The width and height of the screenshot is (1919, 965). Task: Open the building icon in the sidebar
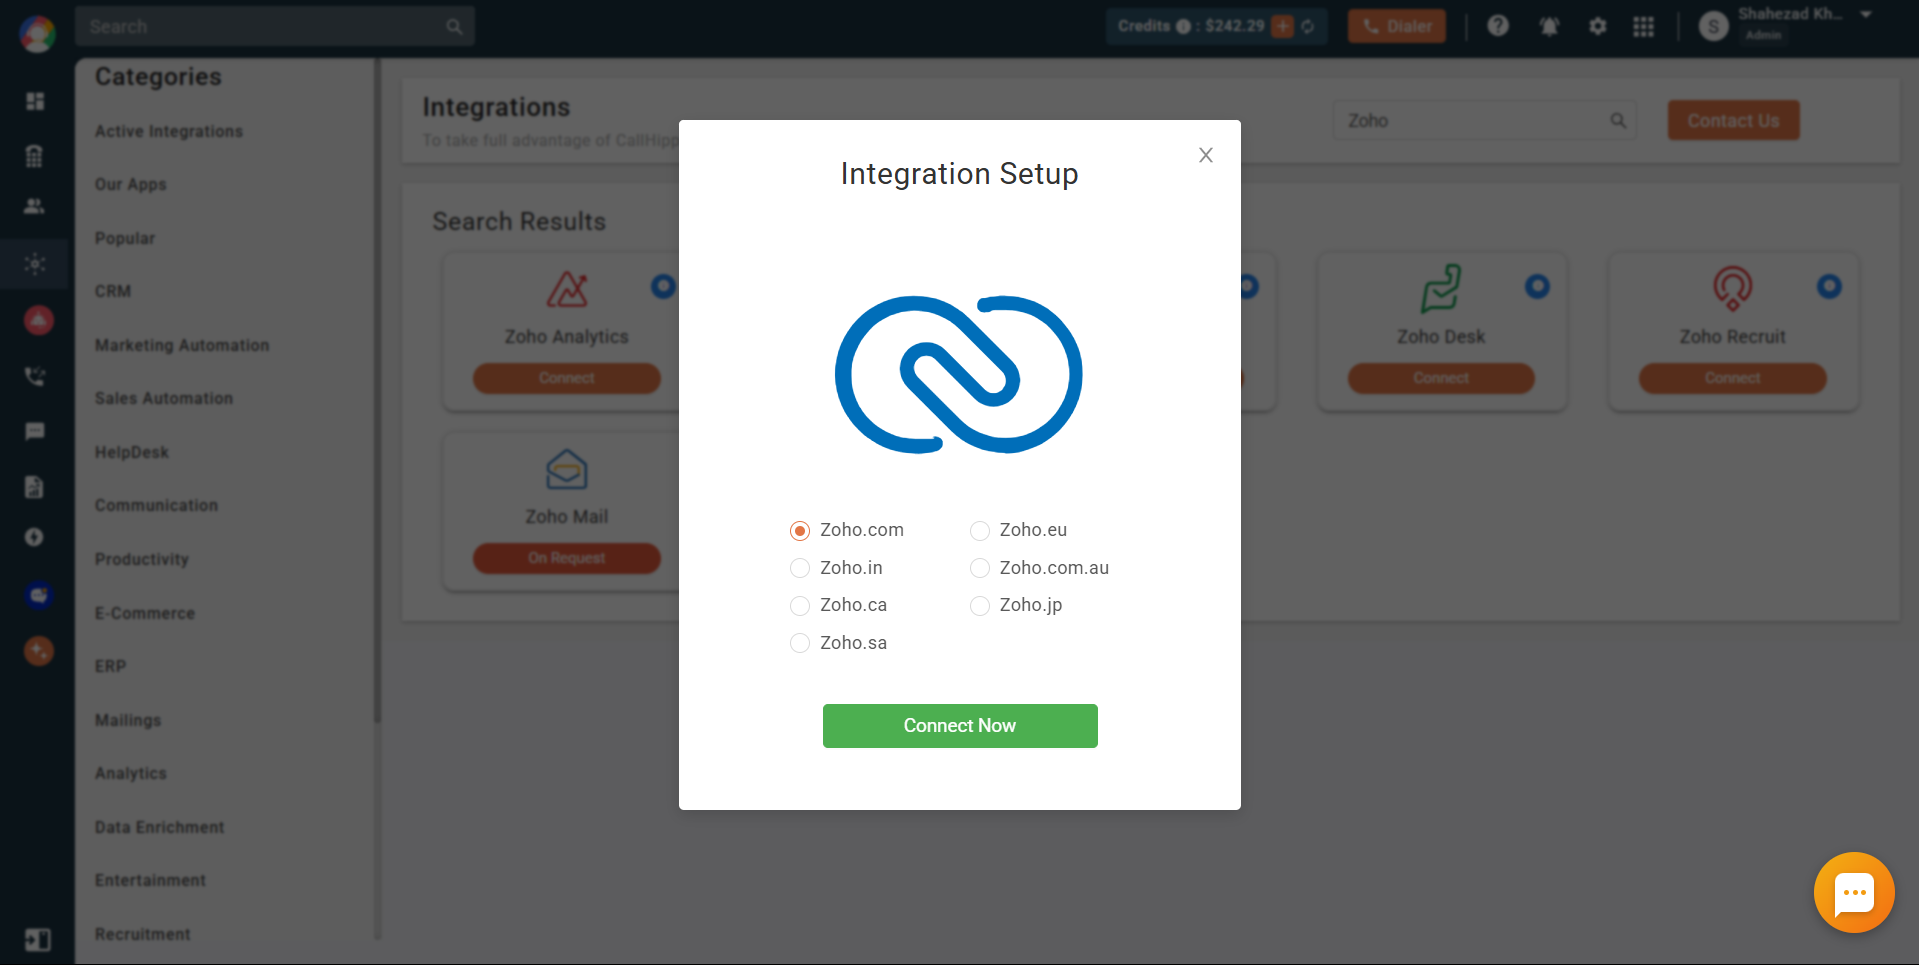coord(35,155)
